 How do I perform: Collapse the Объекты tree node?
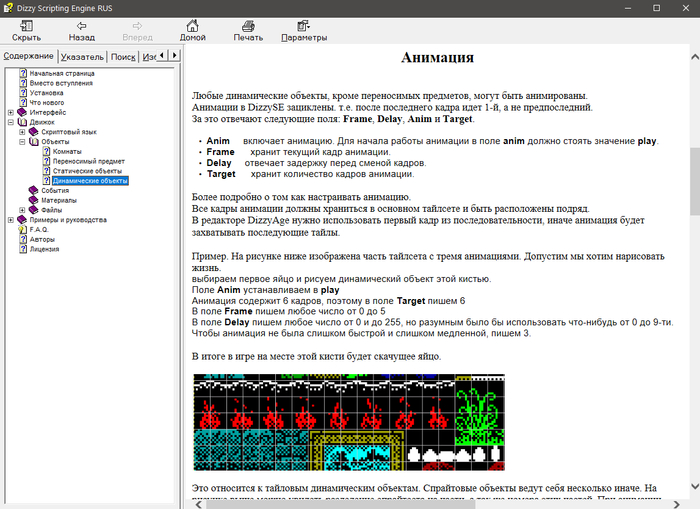tap(22, 142)
